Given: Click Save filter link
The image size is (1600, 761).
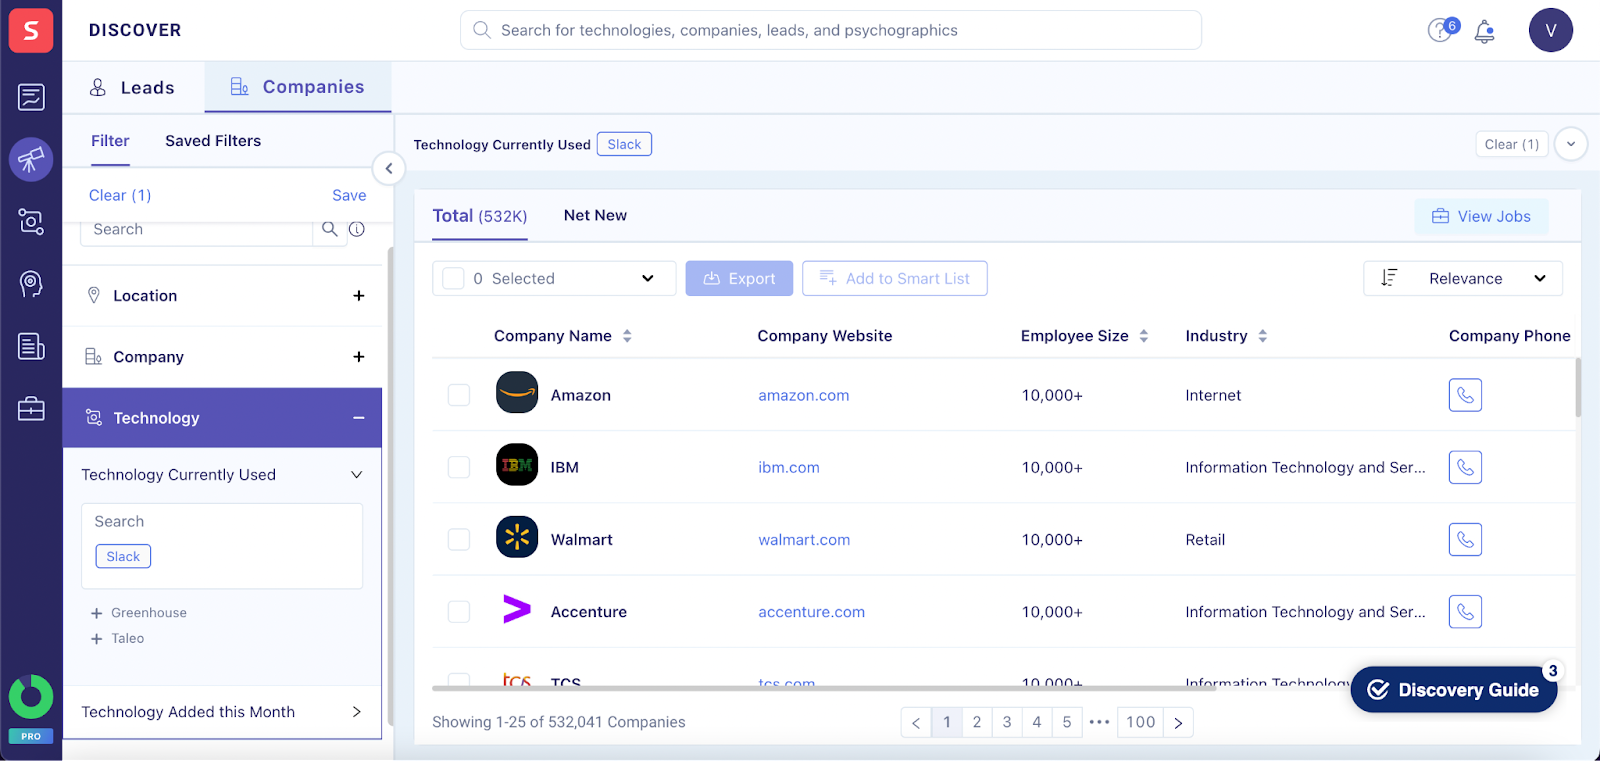Looking at the screenshot, I should pos(349,195).
